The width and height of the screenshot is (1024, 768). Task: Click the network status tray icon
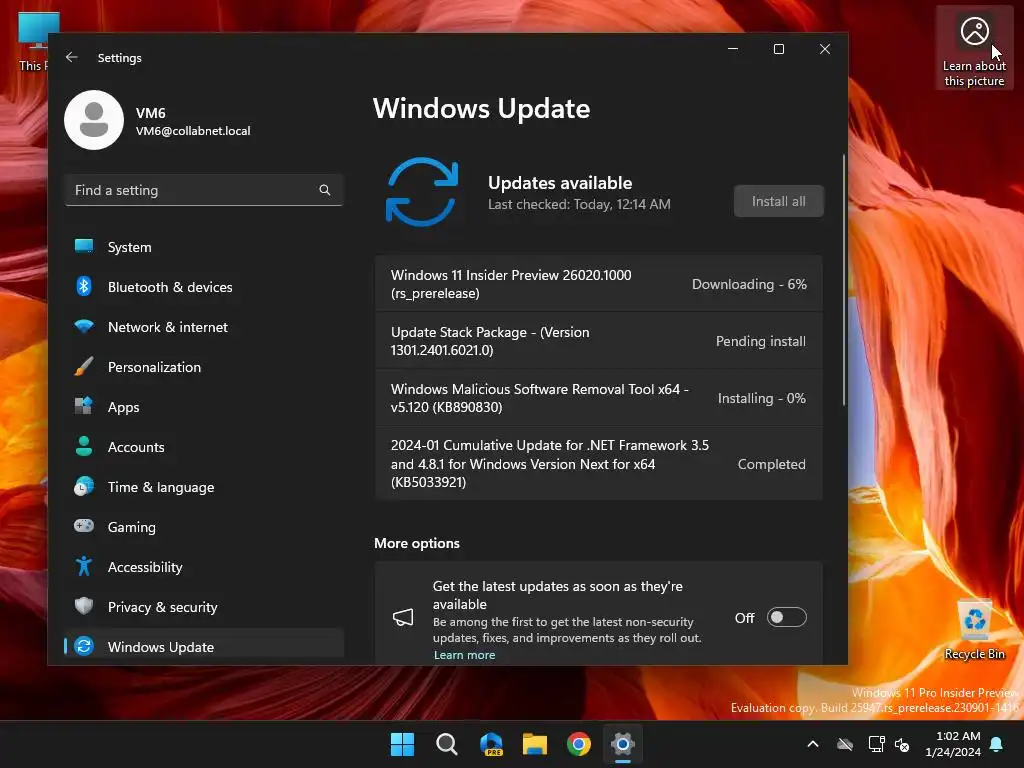[876, 744]
